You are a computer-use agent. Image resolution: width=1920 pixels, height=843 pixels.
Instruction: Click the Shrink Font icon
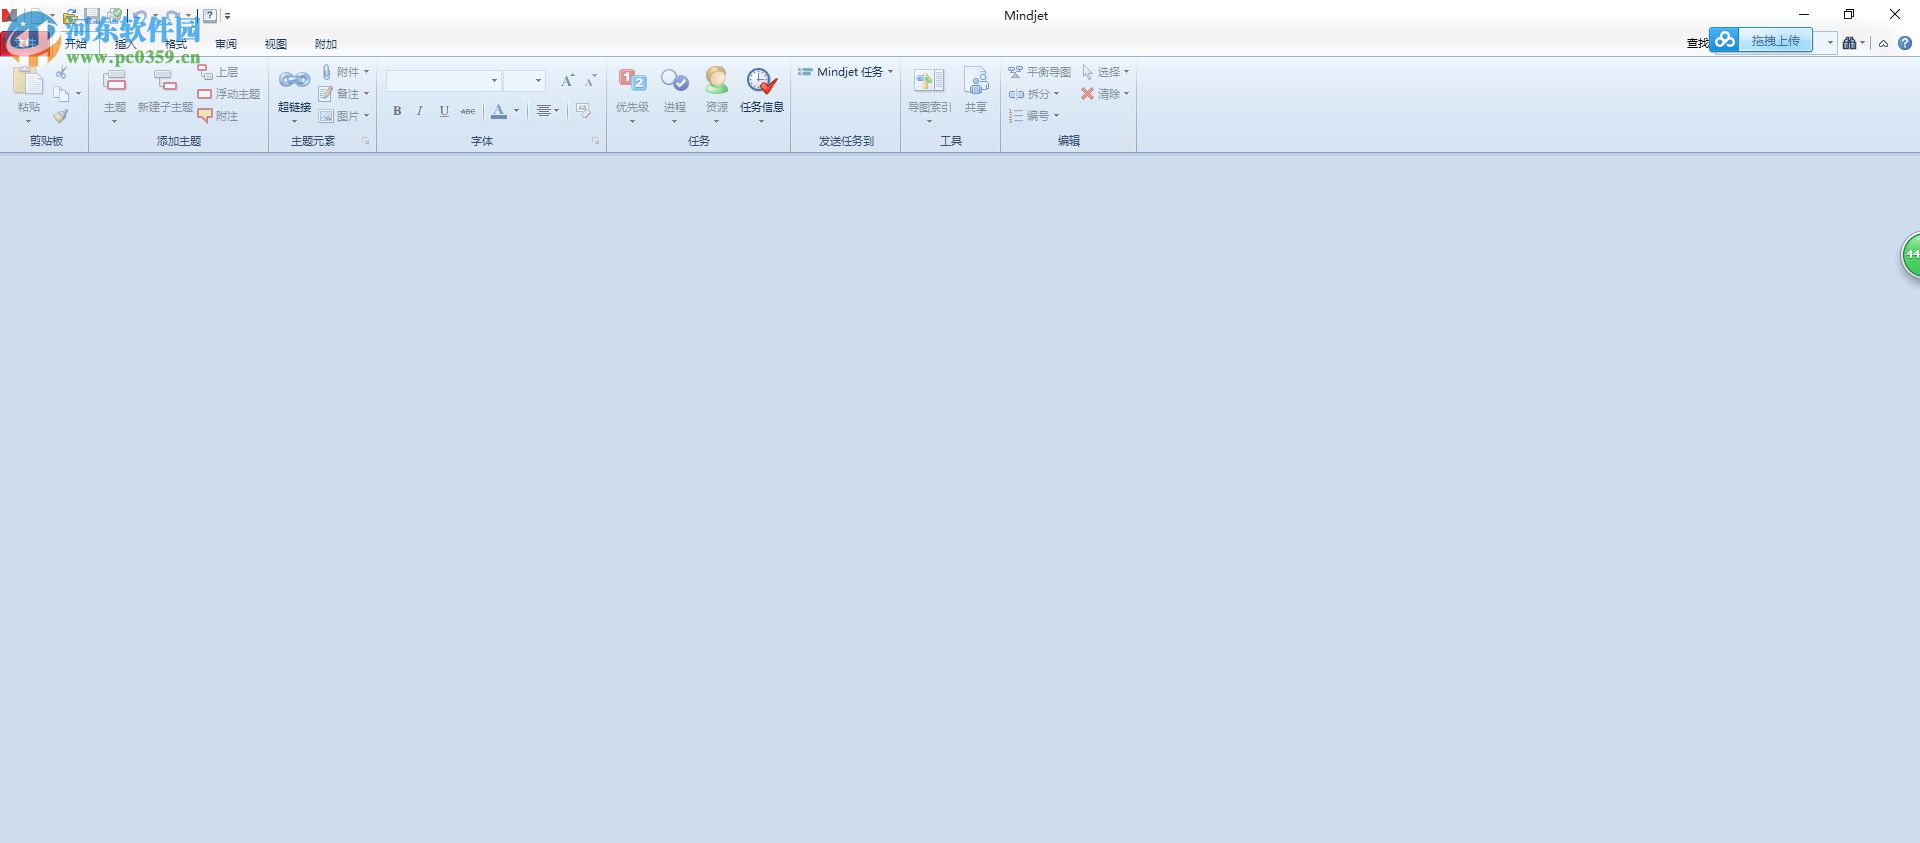pyautogui.click(x=590, y=80)
